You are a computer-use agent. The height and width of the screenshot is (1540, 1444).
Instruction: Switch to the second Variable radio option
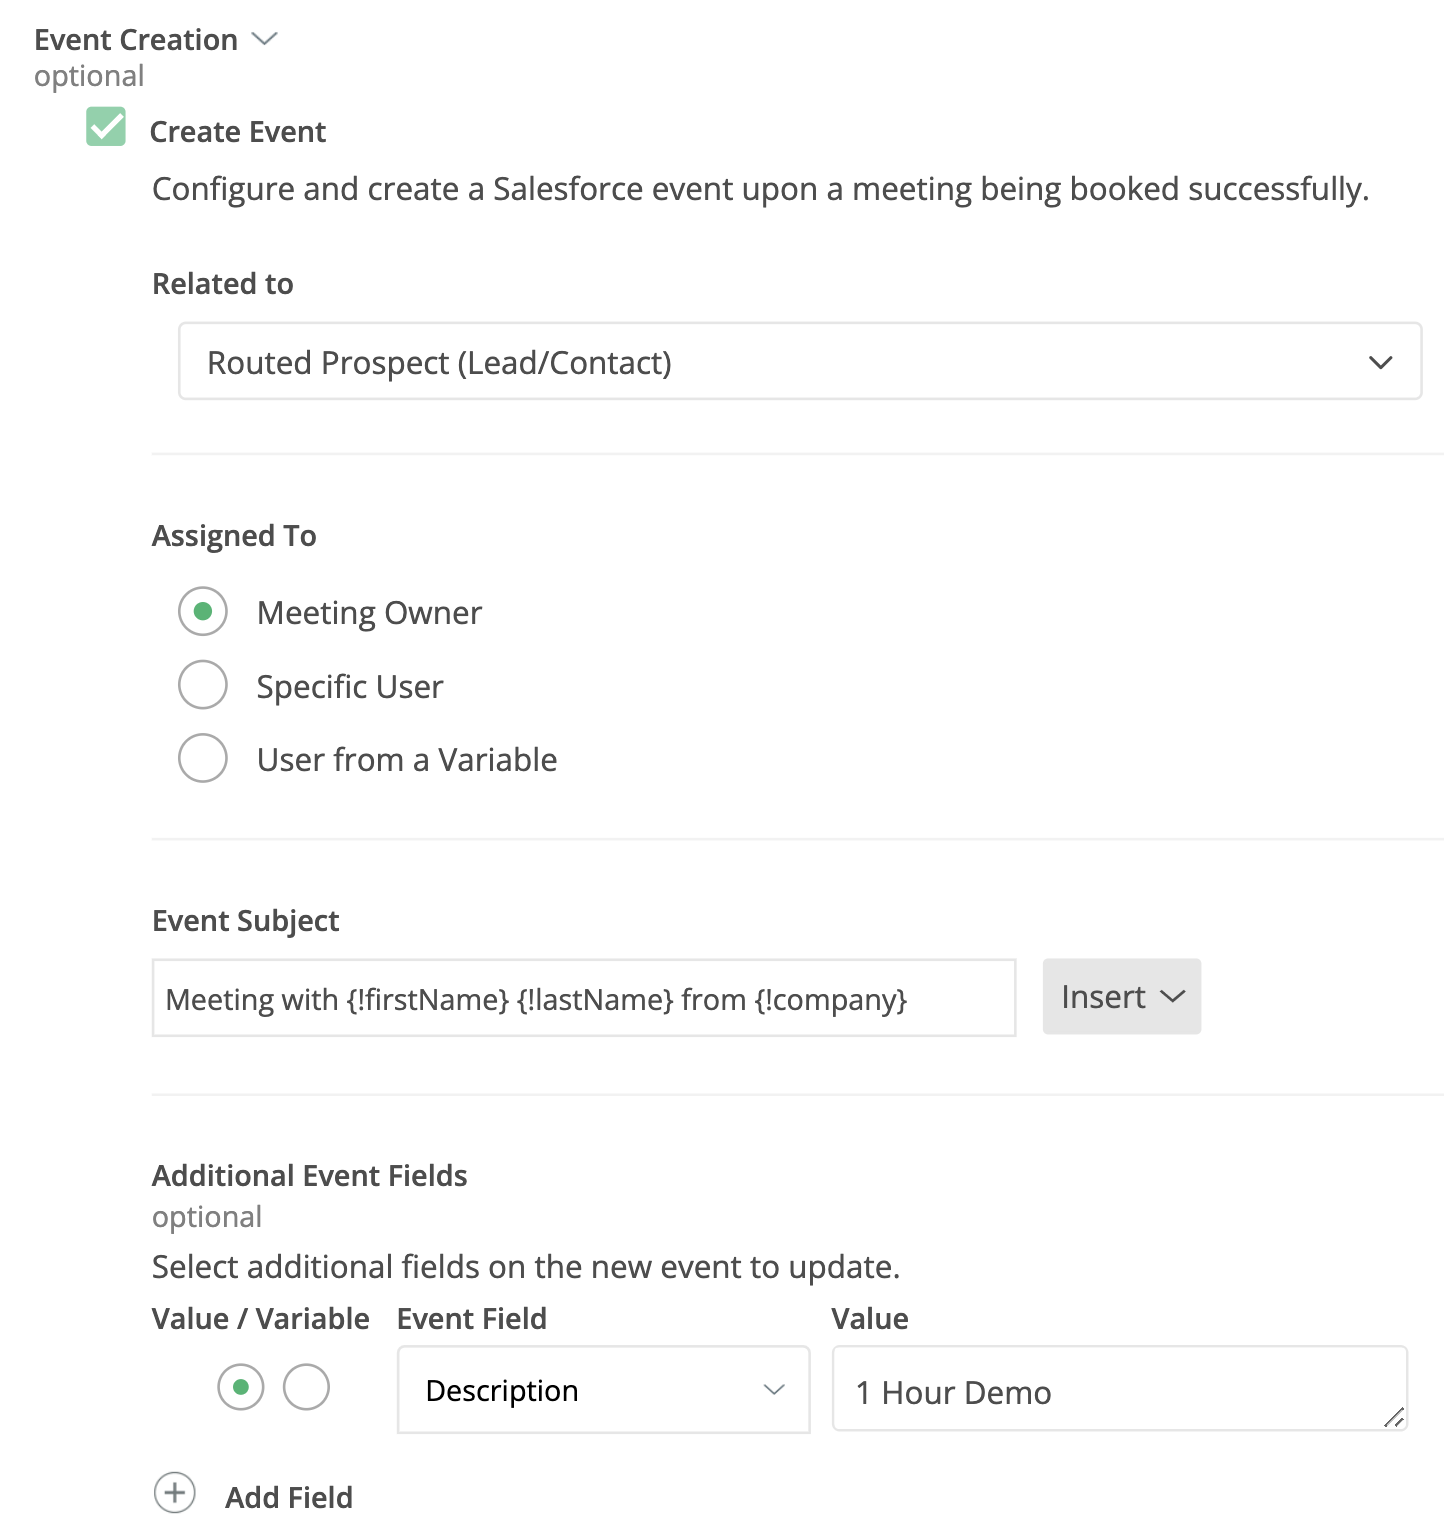tap(306, 1387)
